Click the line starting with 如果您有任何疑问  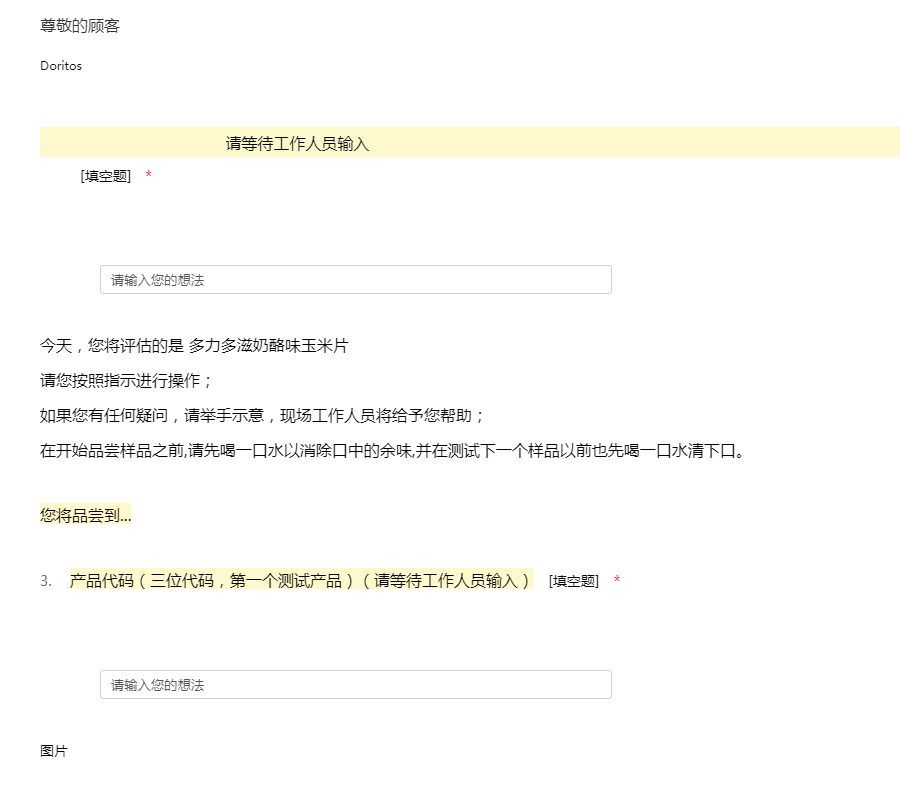tap(262, 416)
